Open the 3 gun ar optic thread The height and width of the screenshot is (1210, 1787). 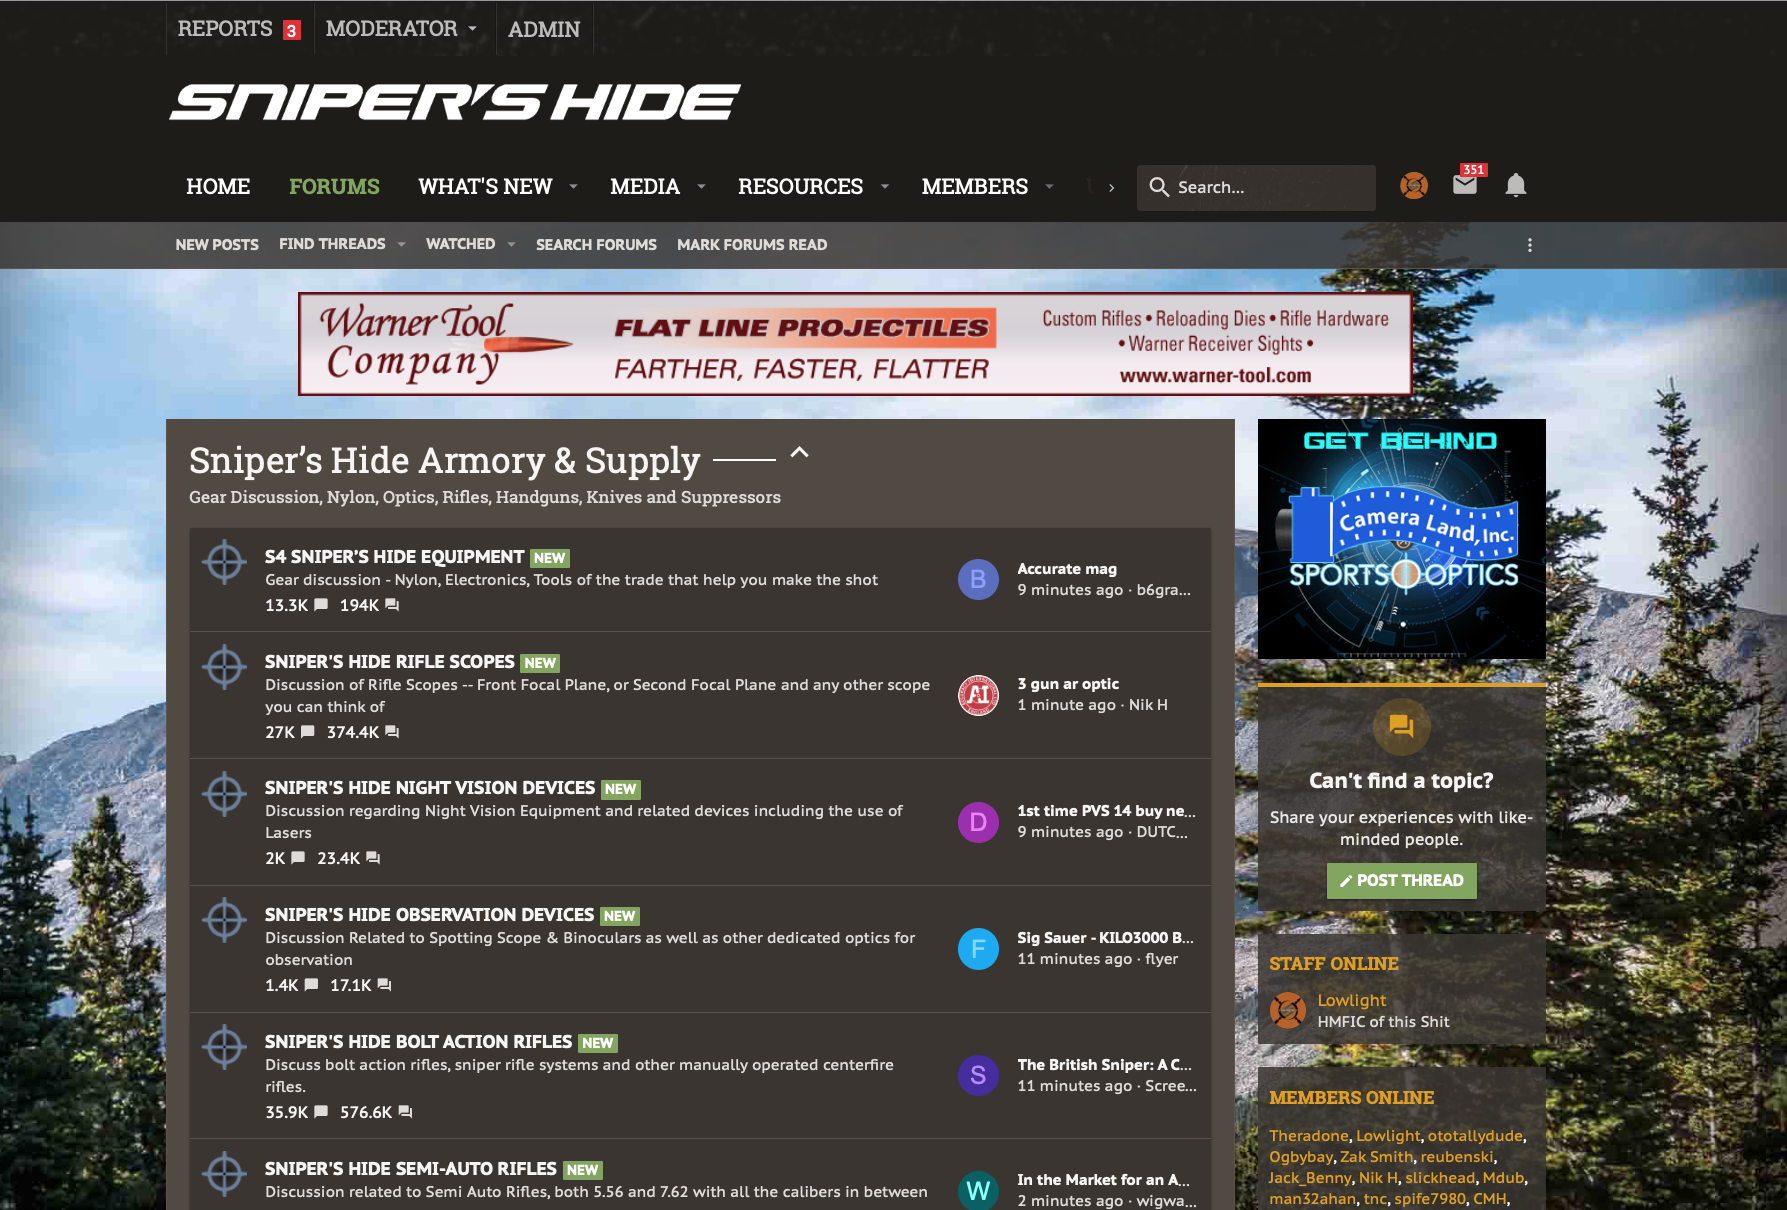[1068, 684]
